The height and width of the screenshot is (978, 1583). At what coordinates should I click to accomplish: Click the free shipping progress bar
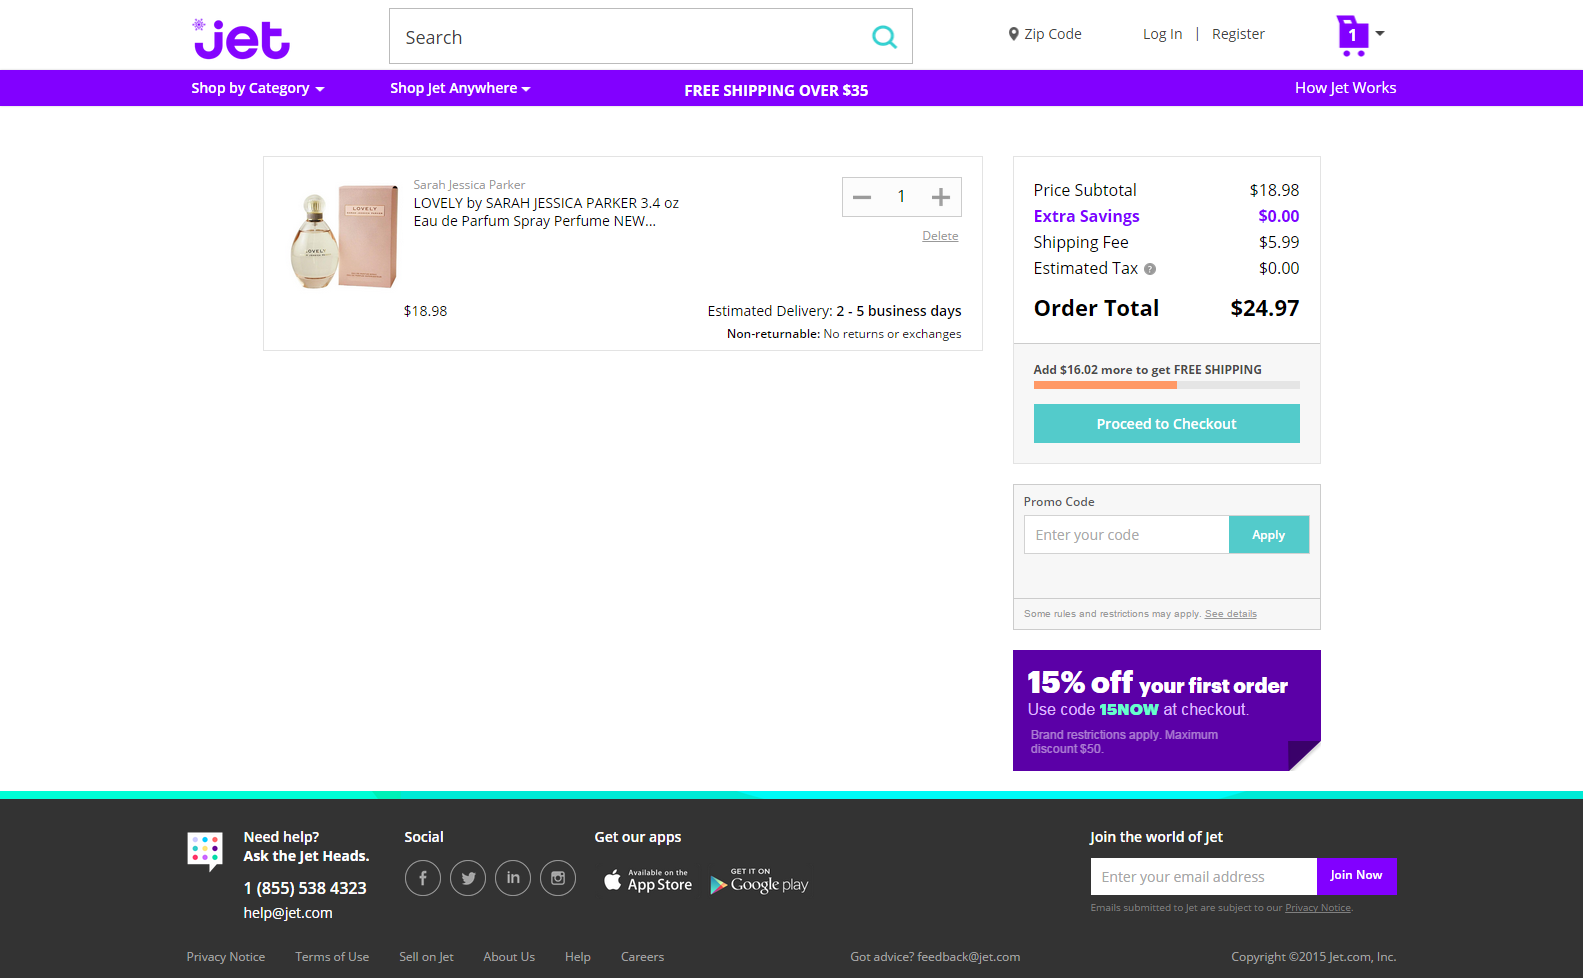(1166, 385)
